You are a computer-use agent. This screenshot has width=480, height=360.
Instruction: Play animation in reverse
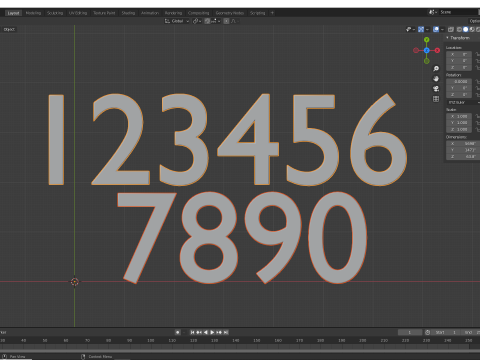tap(206, 332)
